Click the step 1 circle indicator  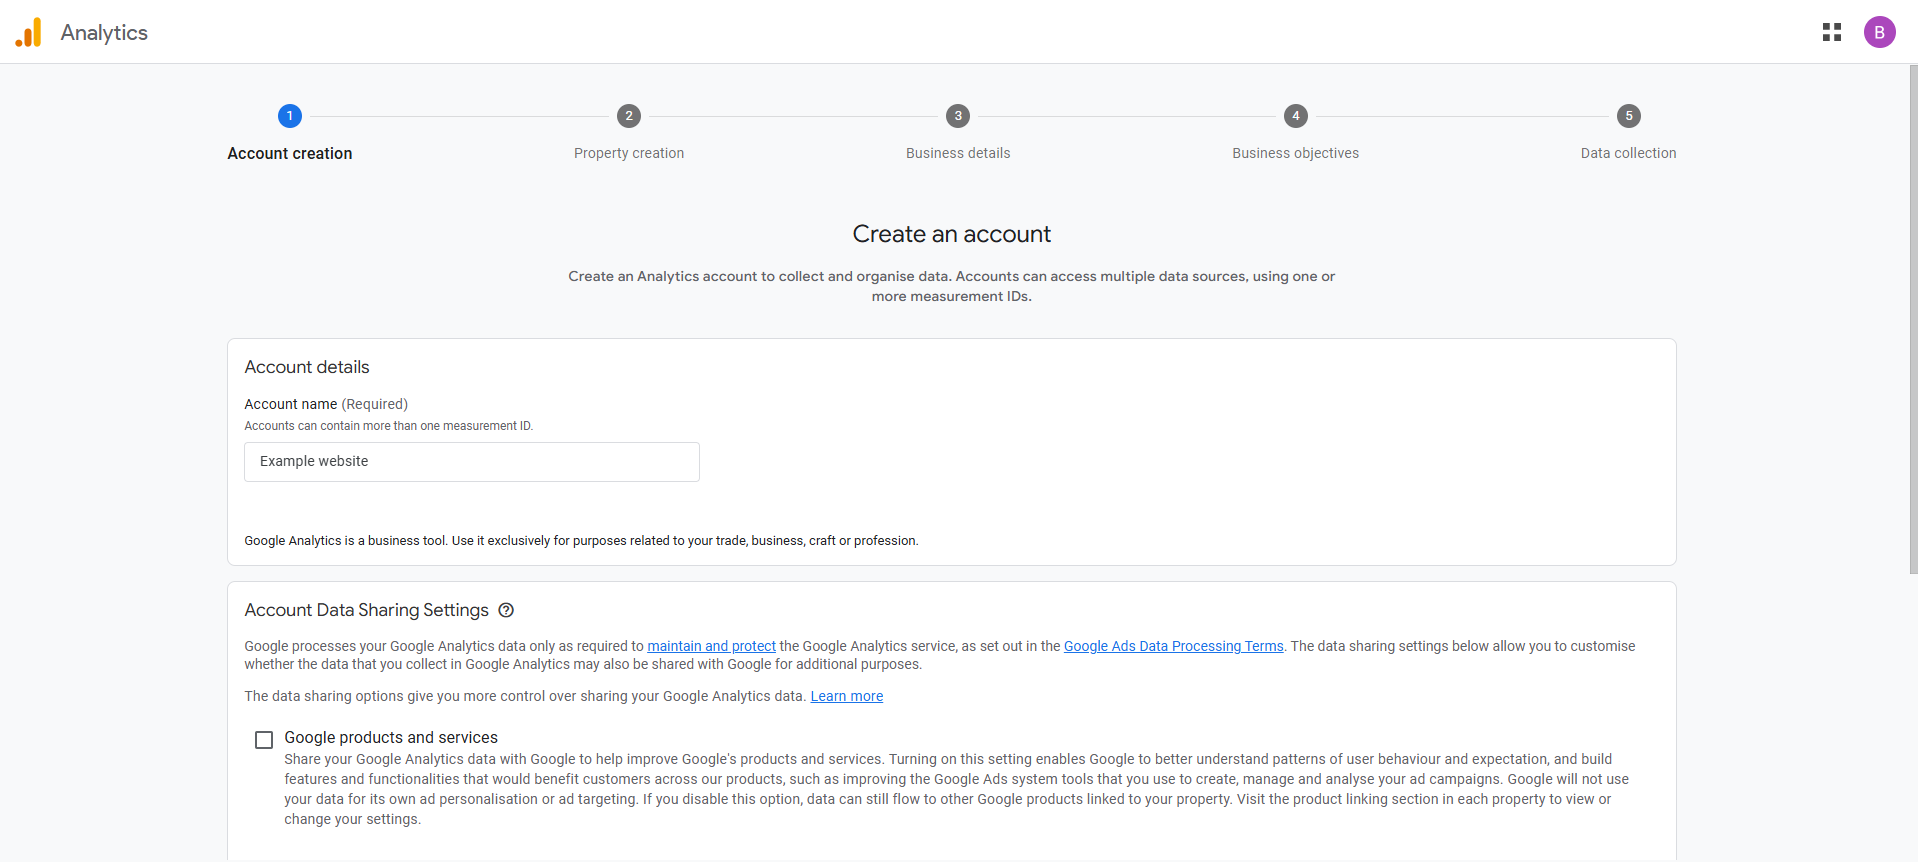pyautogui.click(x=290, y=116)
